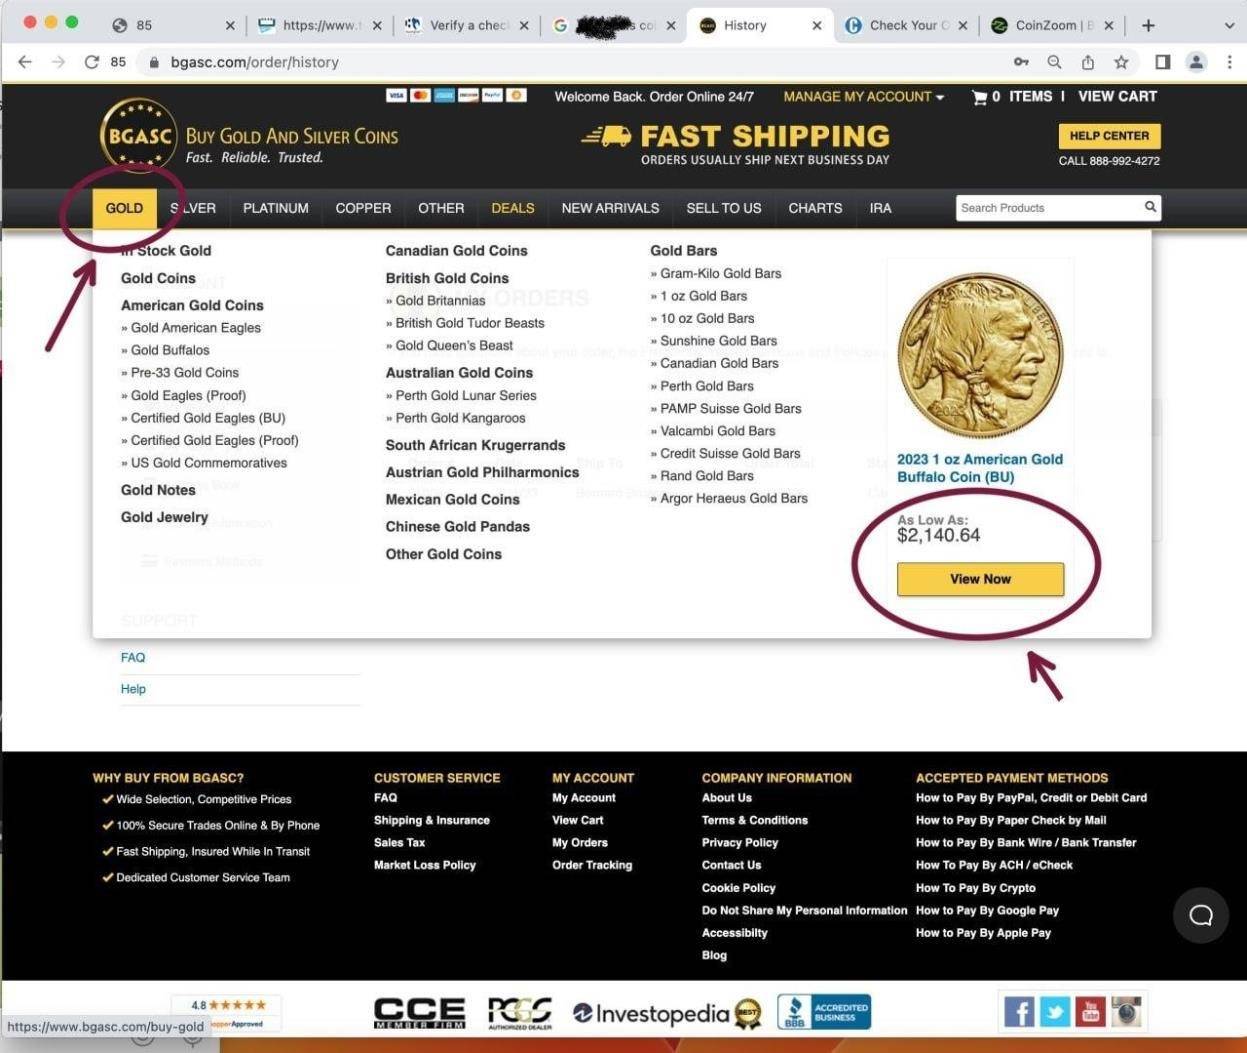Open Gold American Eagles link
The height and width of the screenshot is (1053, 1247).
tap(195, 328)
